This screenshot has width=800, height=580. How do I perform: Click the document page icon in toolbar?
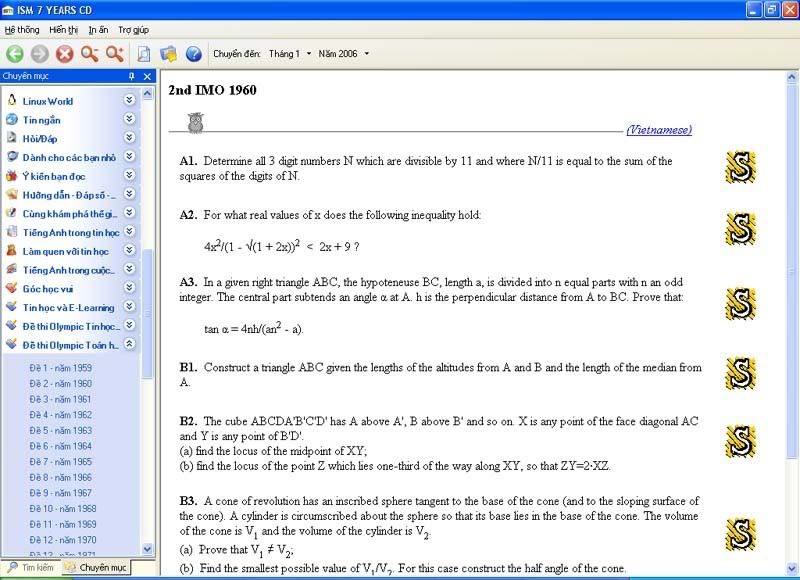click(x=144, y=54)
